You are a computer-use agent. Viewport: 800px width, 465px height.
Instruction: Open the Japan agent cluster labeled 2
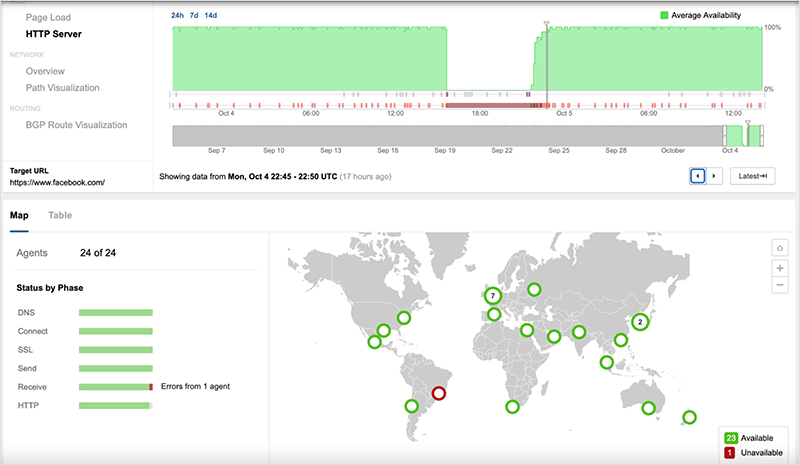pos(640,322)
